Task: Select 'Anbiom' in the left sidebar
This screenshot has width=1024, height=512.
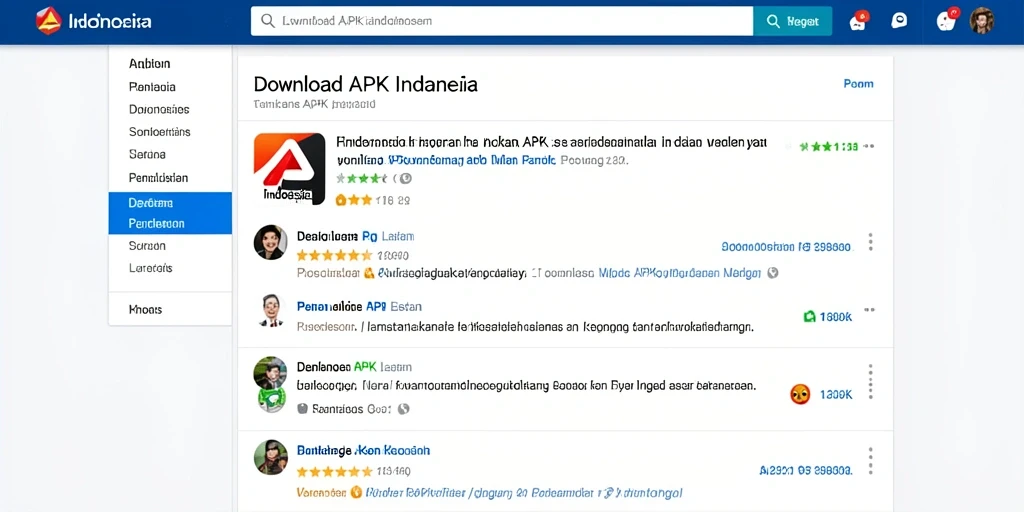Action: tap(150, 63)
